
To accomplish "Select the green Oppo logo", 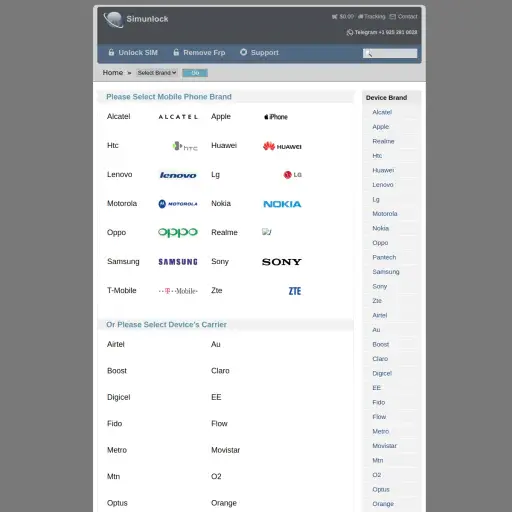I will [x=178, y=232].
